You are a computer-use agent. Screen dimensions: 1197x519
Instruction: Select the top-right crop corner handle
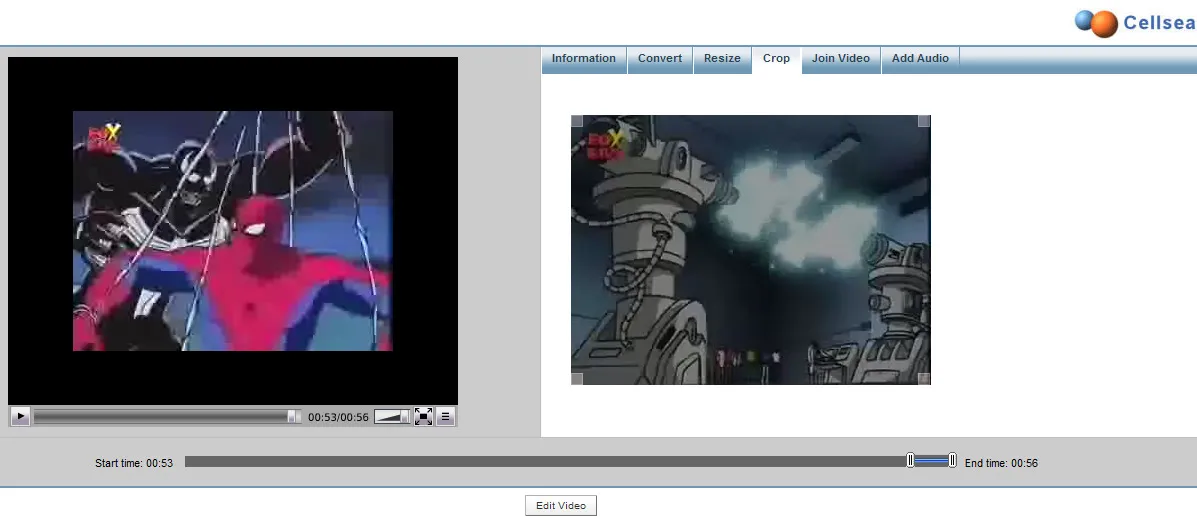click(924, 121)
